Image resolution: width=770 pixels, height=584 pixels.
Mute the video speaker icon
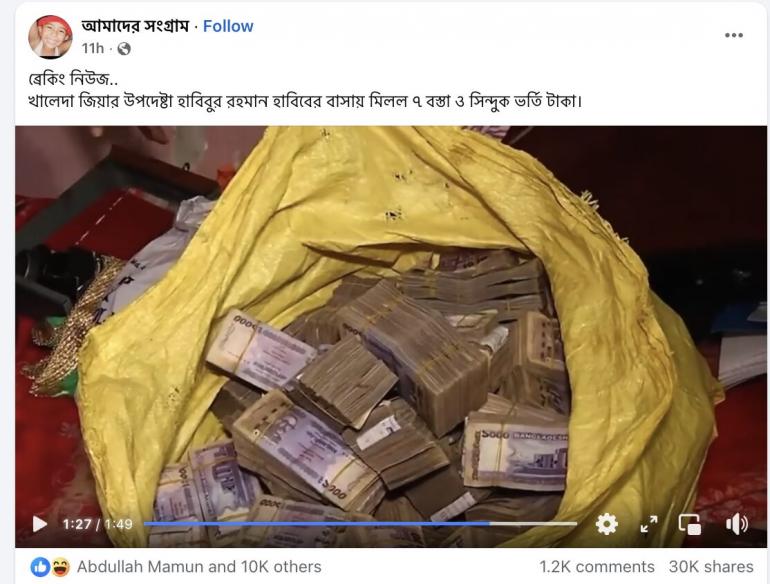[x=737, y=524]
